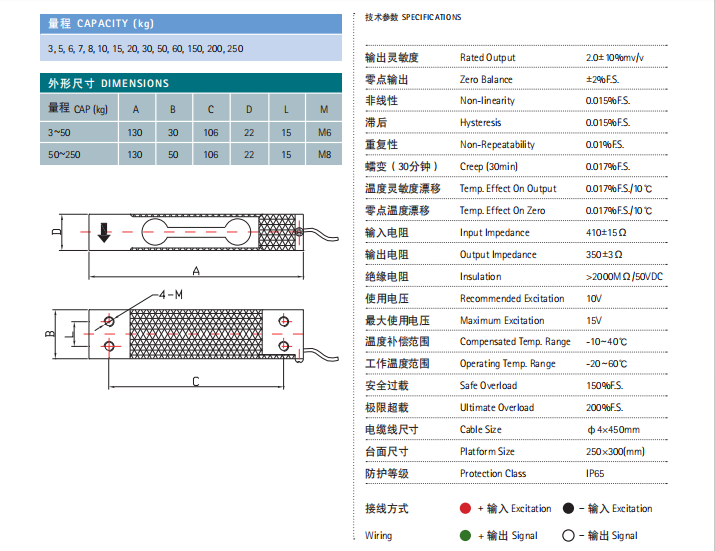Click the 'M6' table cell
The image size is (715, 551).
tap(324, 133)
